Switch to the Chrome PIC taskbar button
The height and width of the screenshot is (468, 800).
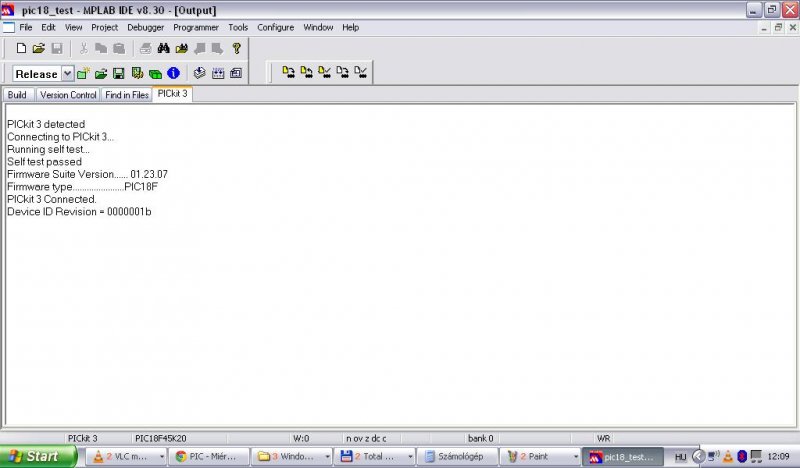tap(210, 456)
